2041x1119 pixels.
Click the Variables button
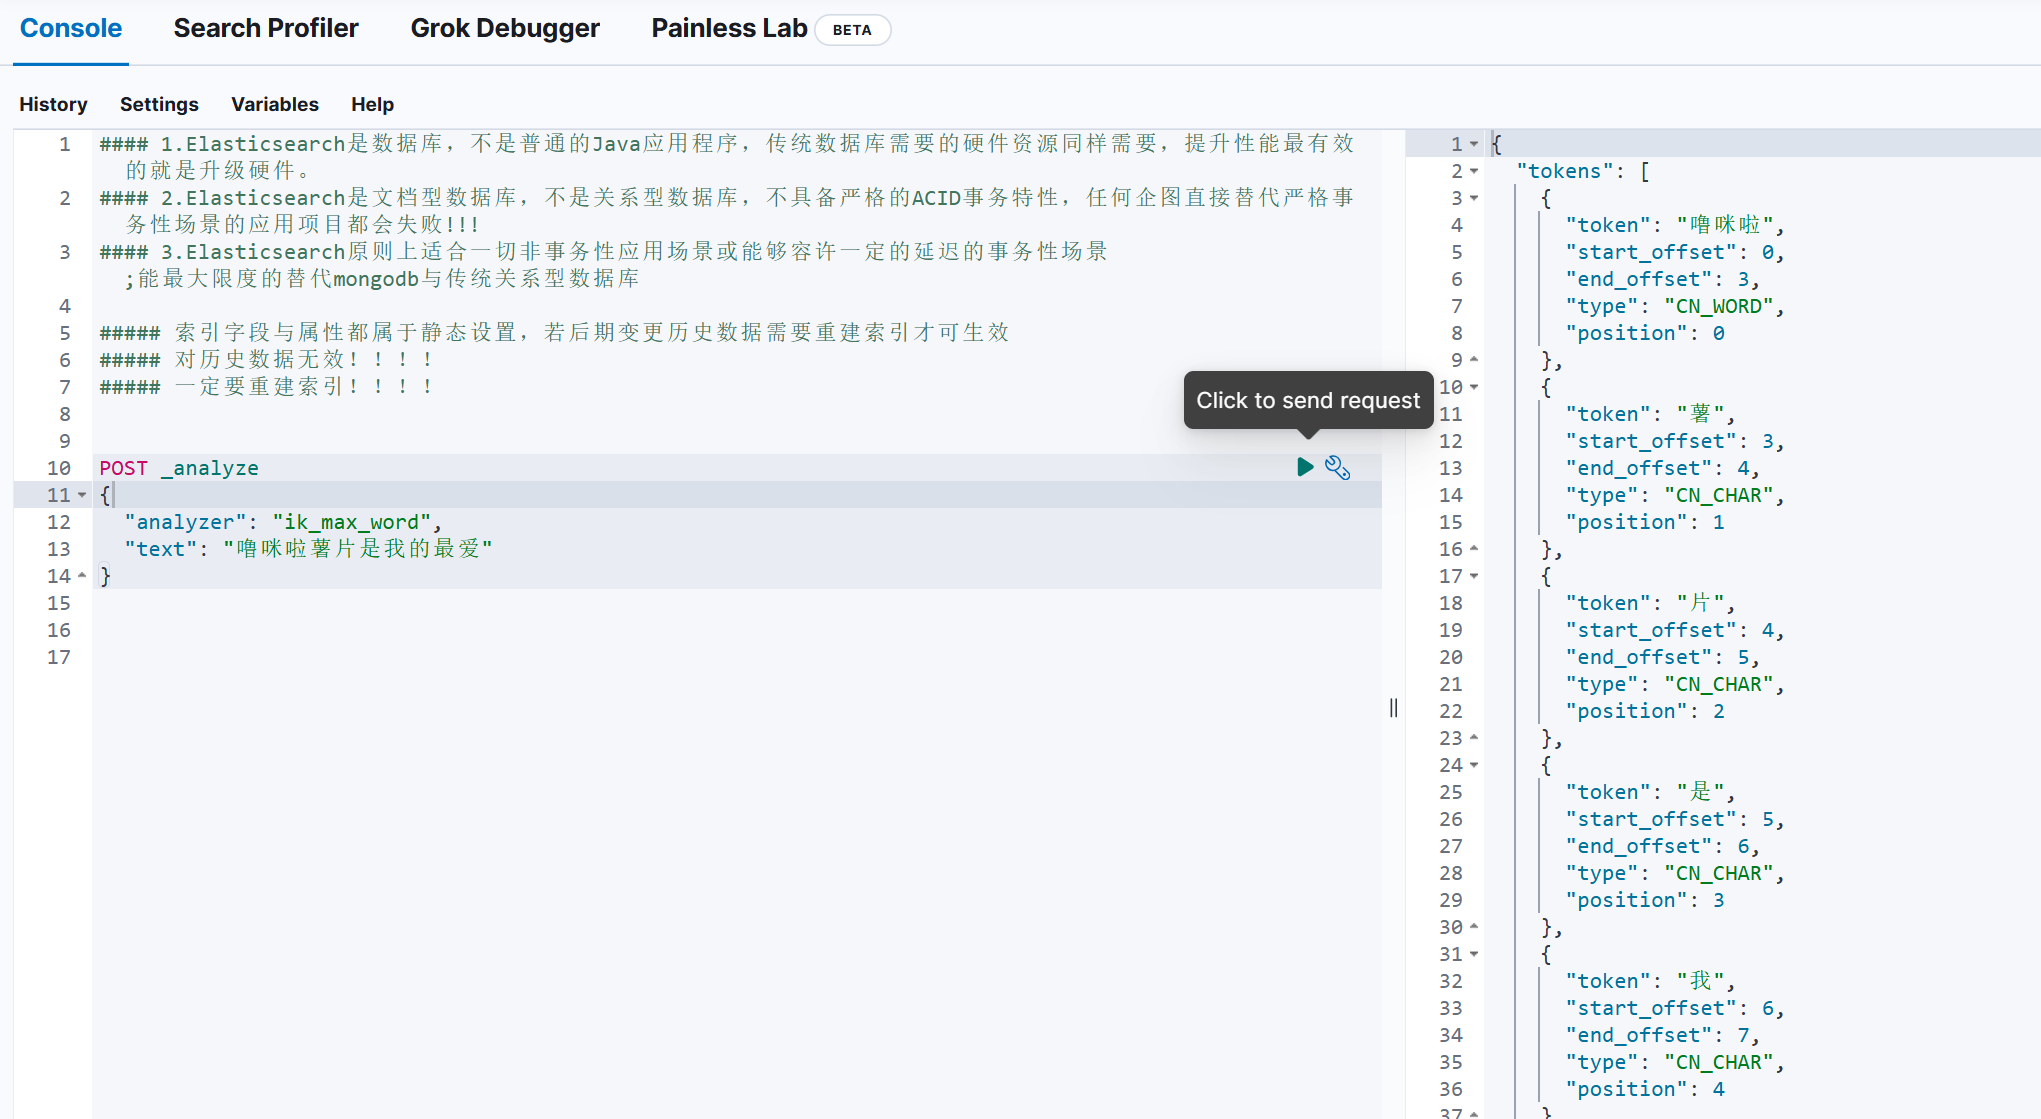[x=274, y=104]
